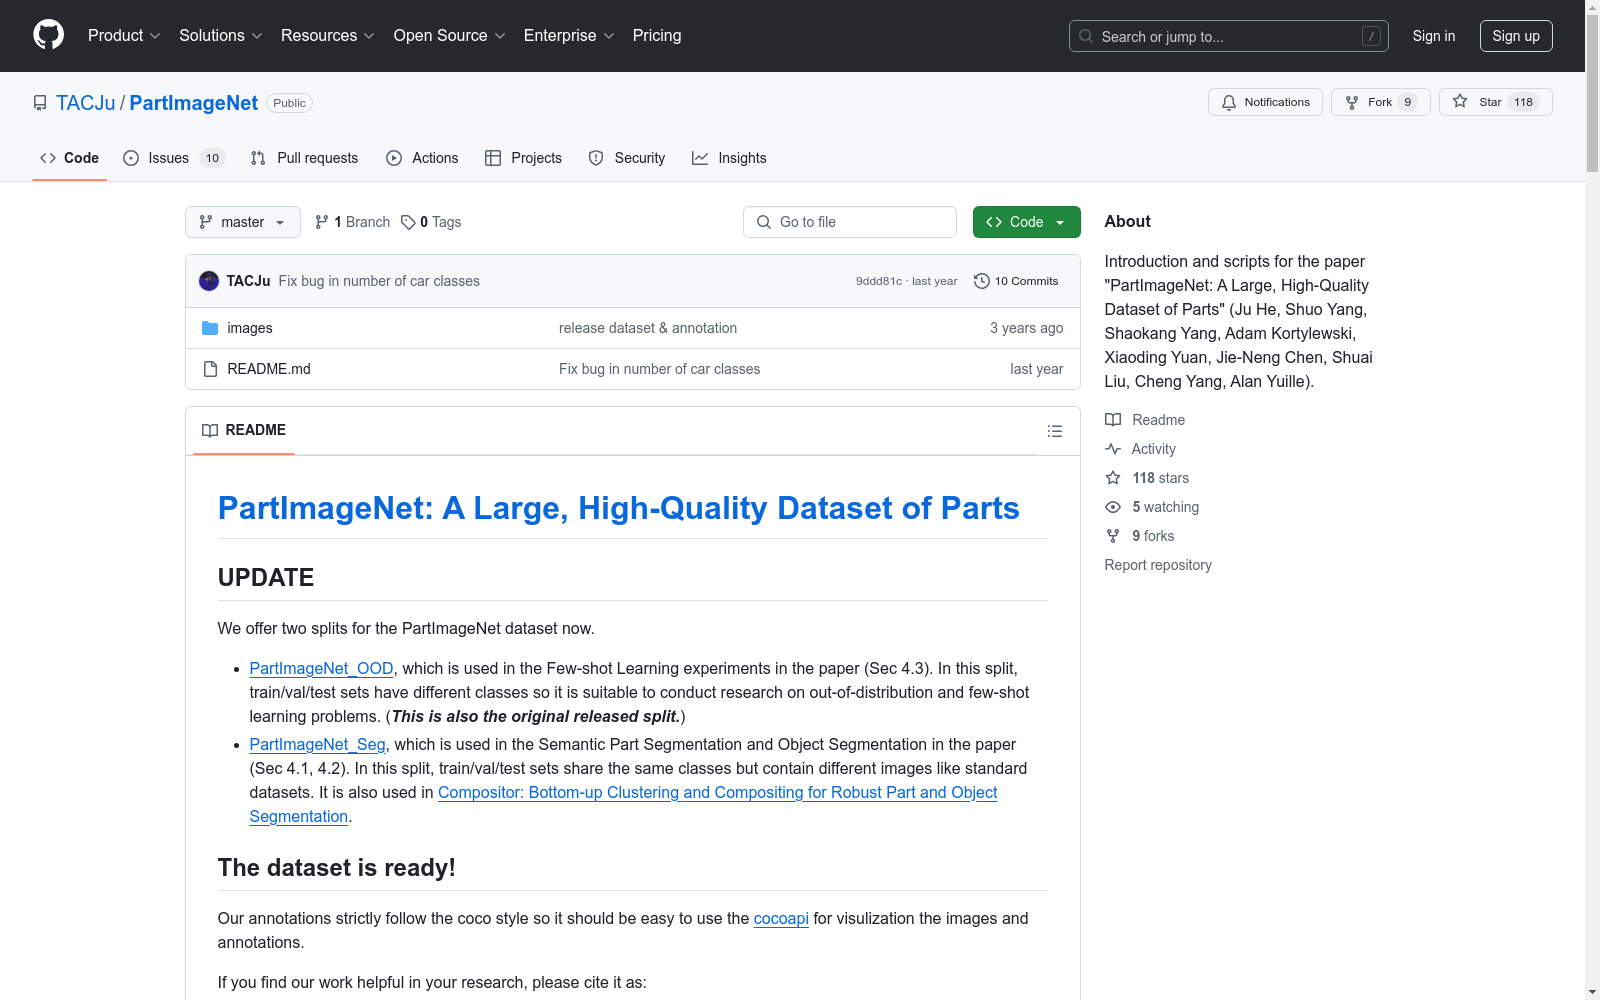The image size is (1600, 1000).
Task: Click the Go to file search box
Action: pyautogui.click(x=850, y=222)
